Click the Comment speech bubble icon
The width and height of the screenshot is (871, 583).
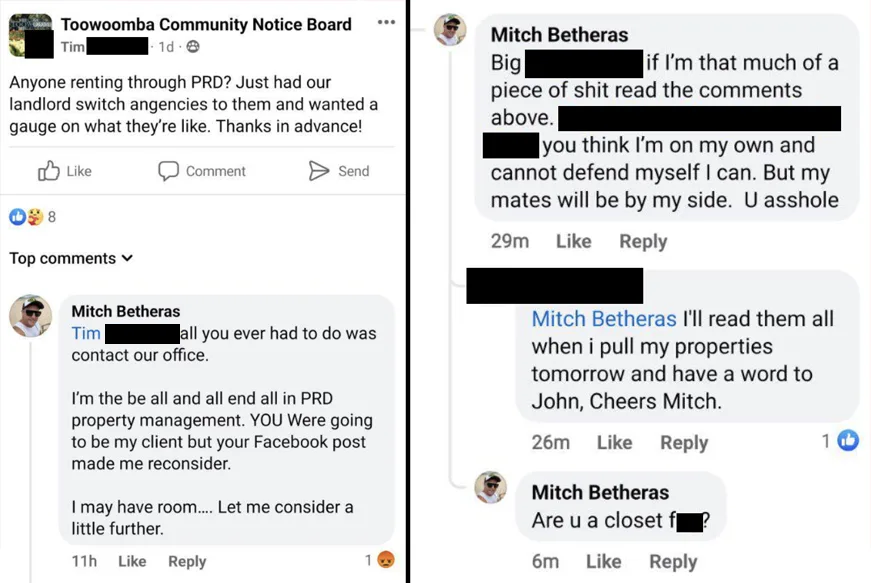tap(168, 171)
